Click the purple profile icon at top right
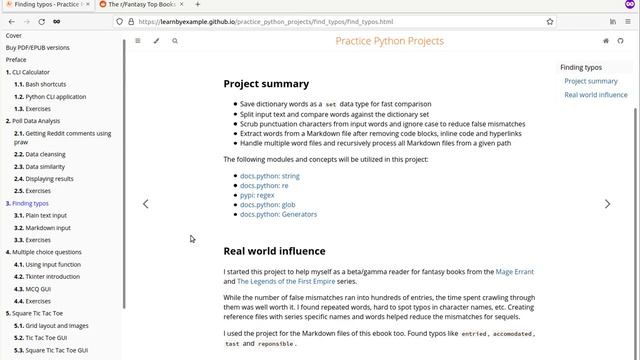Image resolution: width=640 pixels, height=360 pixels. (x=630, y=4)
